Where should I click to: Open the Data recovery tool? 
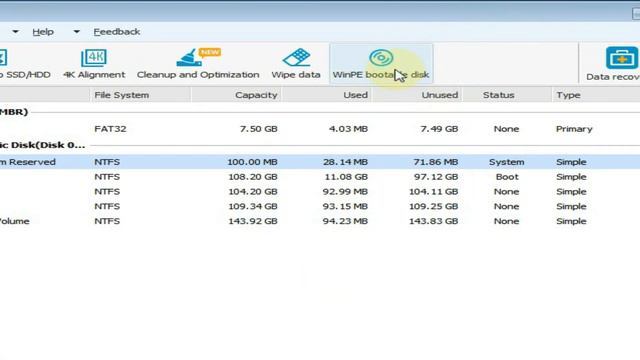(613, 64)
